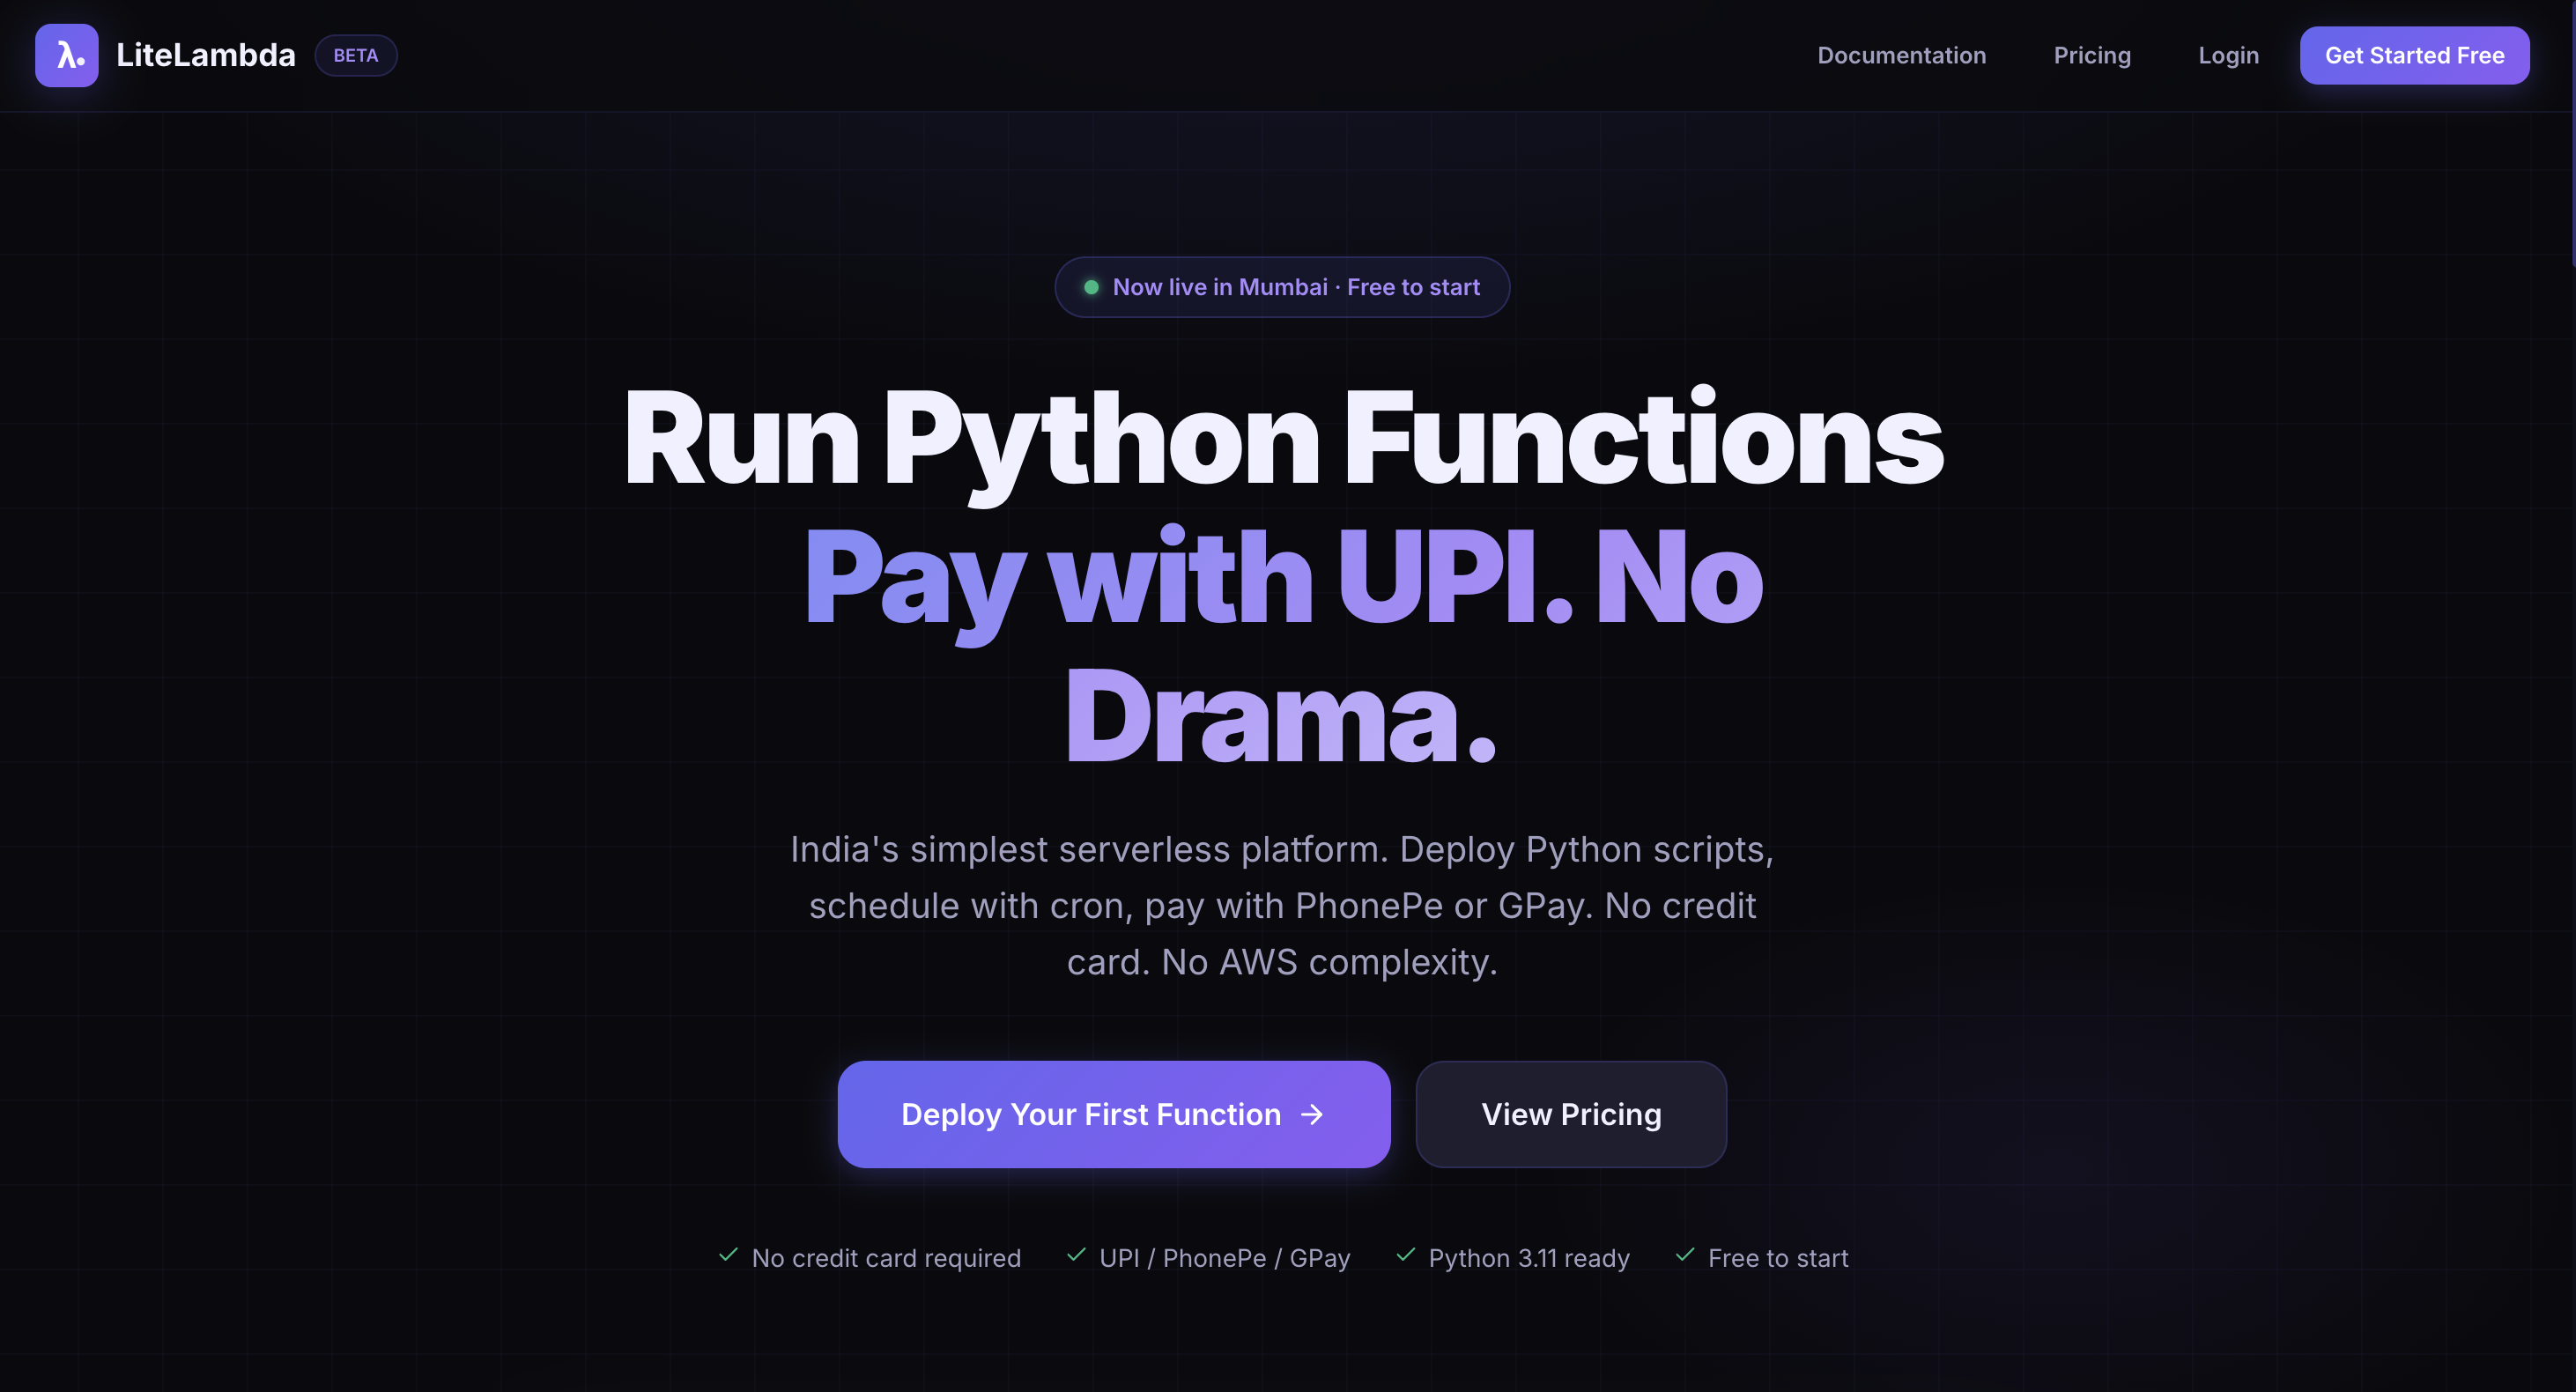Click the LiteLambda lambda logo icon
Viewport: 2576px width, 1392px height.
[66, 55]
